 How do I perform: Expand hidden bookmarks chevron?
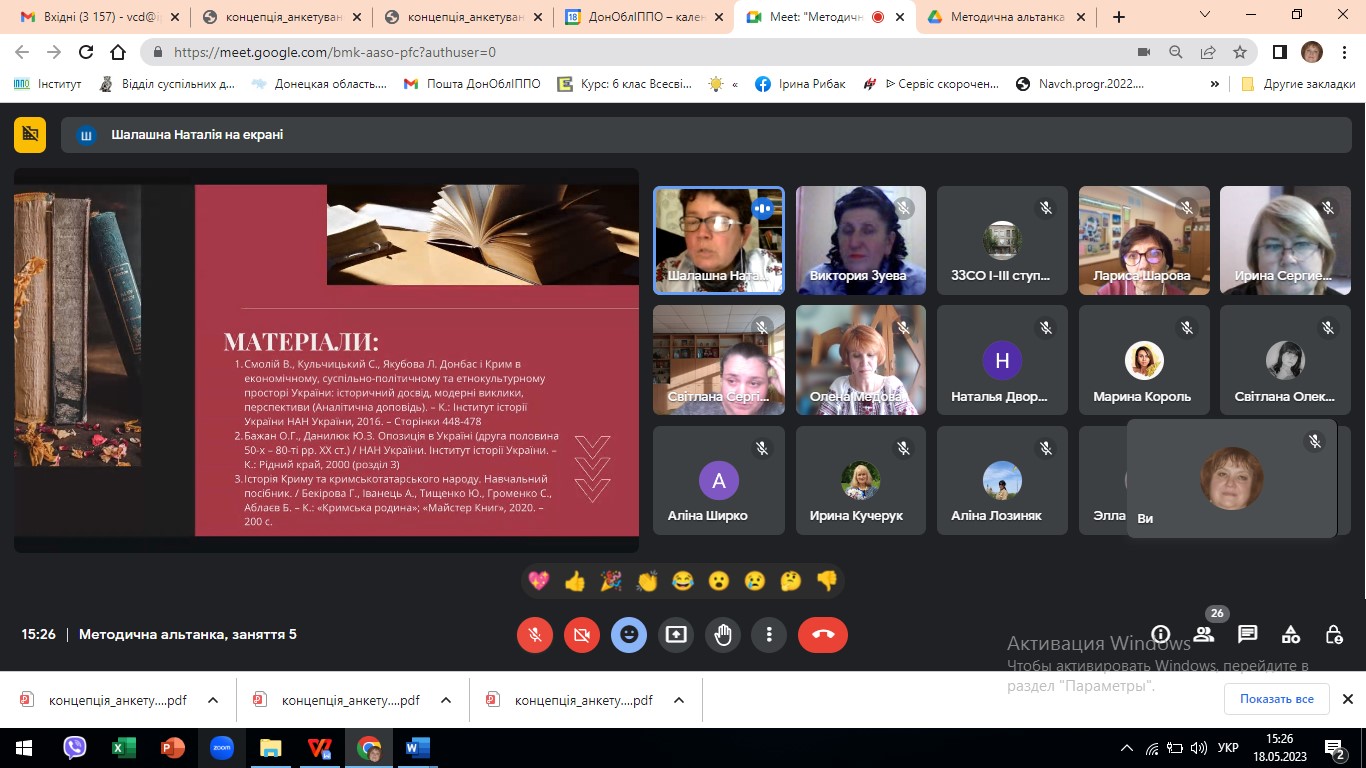pos(1215,84)
